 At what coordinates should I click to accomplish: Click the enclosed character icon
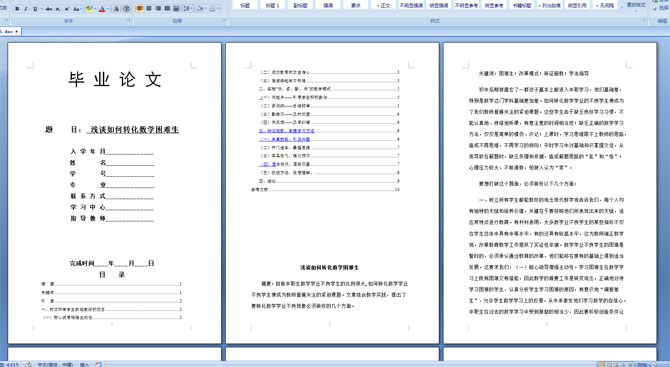(x=126, y=9)
